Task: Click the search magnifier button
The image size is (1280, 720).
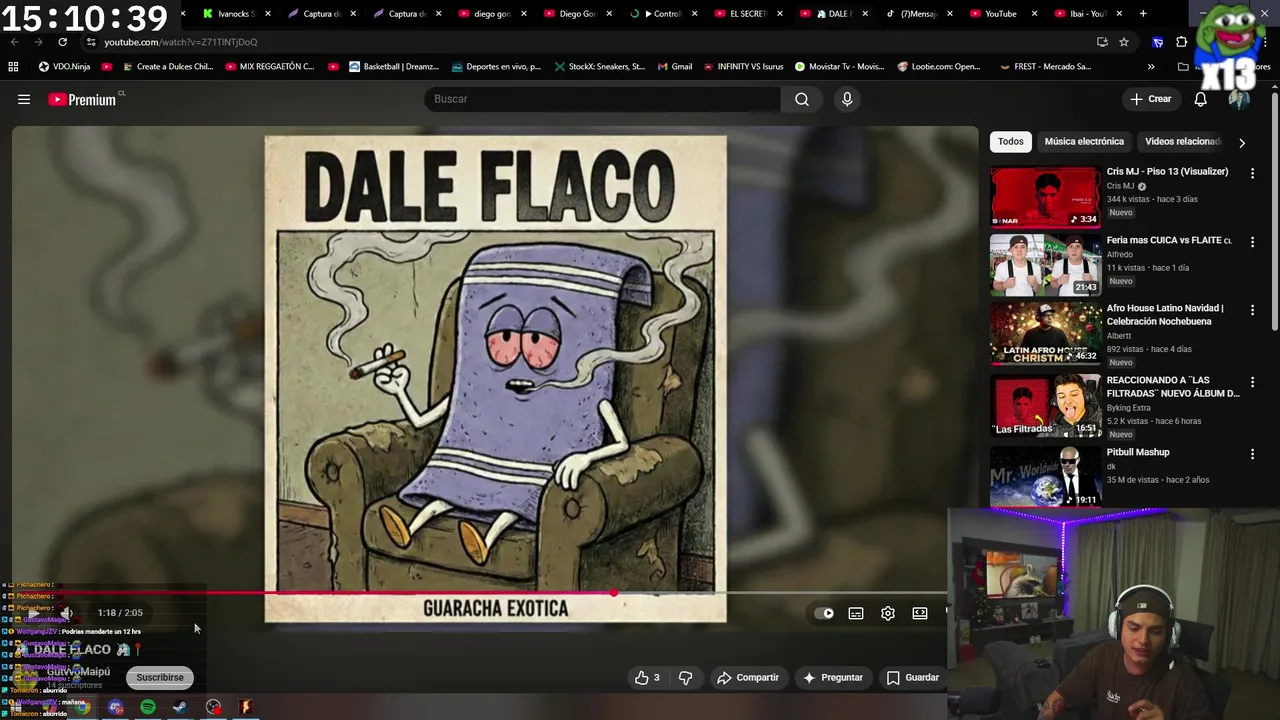Action: tap(802, 99)
